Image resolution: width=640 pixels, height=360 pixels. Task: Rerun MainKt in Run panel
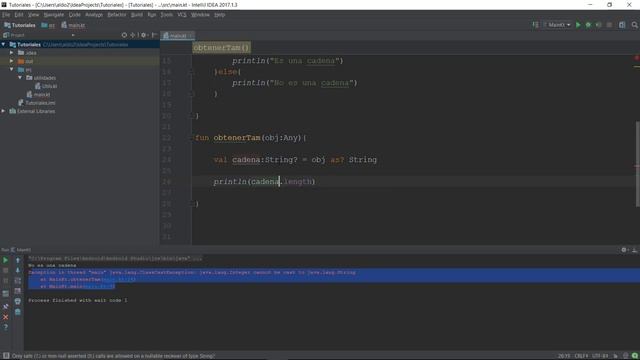[x=6, y=260]
